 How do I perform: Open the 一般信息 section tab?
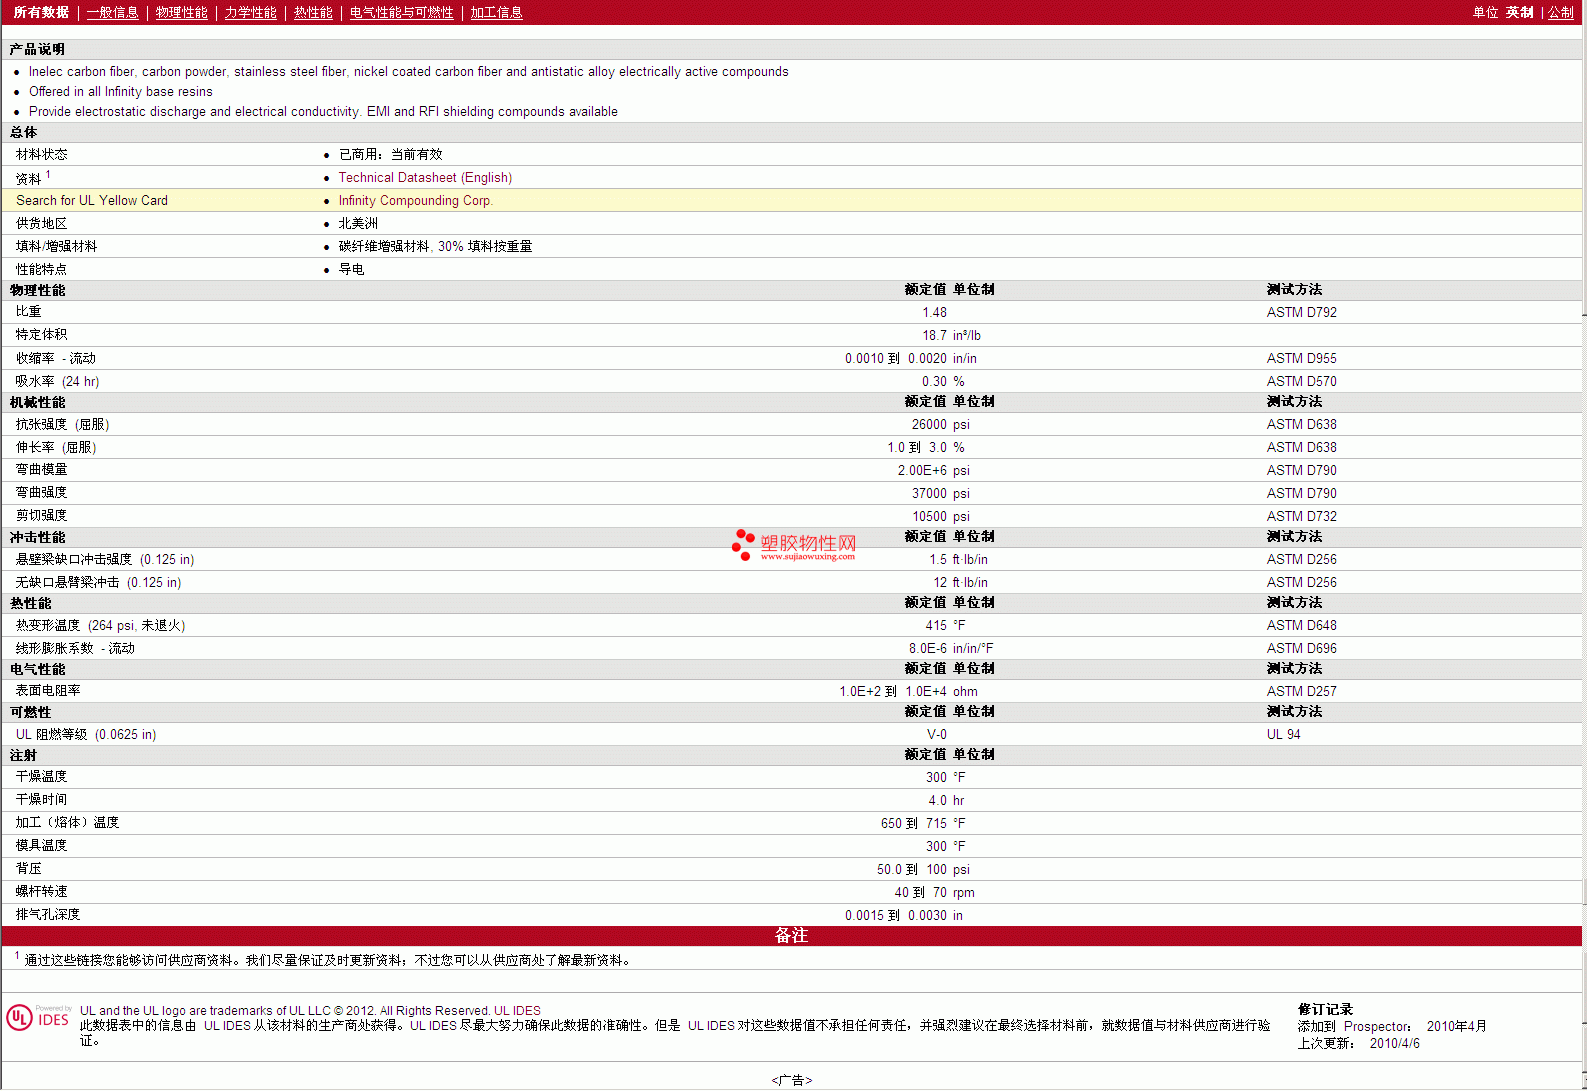112,12
